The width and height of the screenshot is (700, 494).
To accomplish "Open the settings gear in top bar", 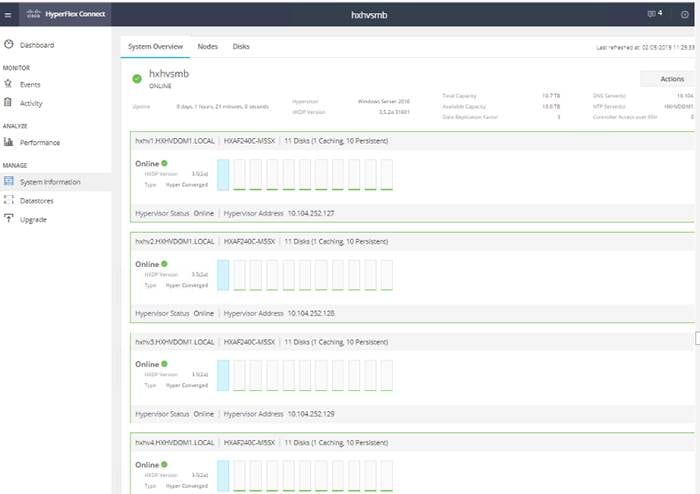I will [684, 15].
